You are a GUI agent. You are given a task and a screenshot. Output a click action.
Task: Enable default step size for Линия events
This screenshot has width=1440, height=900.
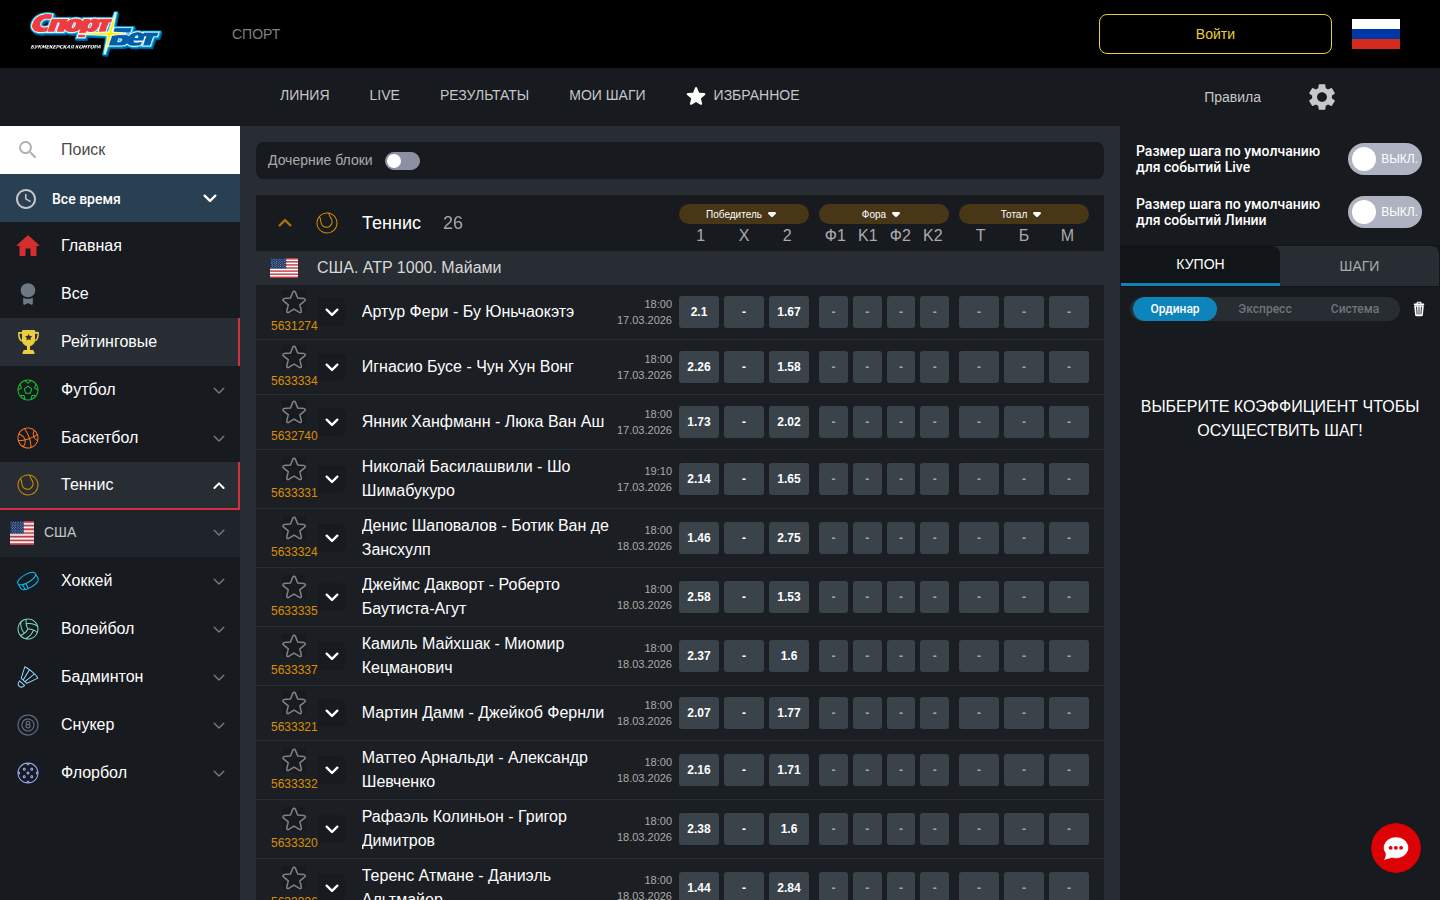click(x=1384, y=212)
